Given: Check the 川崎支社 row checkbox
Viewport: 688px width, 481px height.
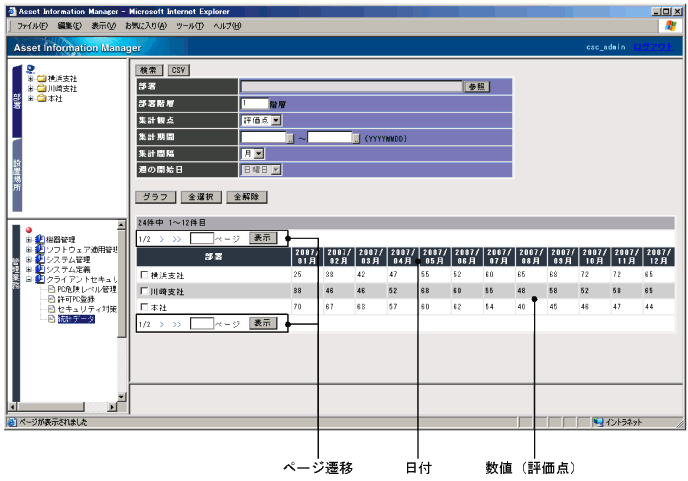Looking at the screenshot, I should click(x=145, y=291).
